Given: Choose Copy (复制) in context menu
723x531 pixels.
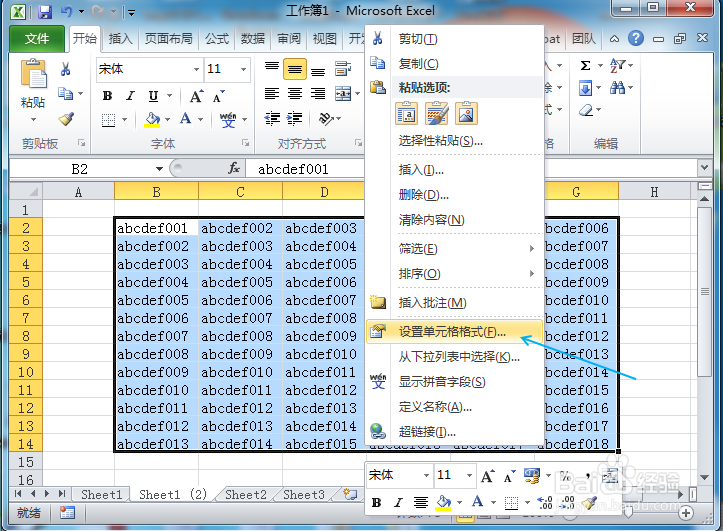Looking at the screenshot, I should tap(454, 64).
